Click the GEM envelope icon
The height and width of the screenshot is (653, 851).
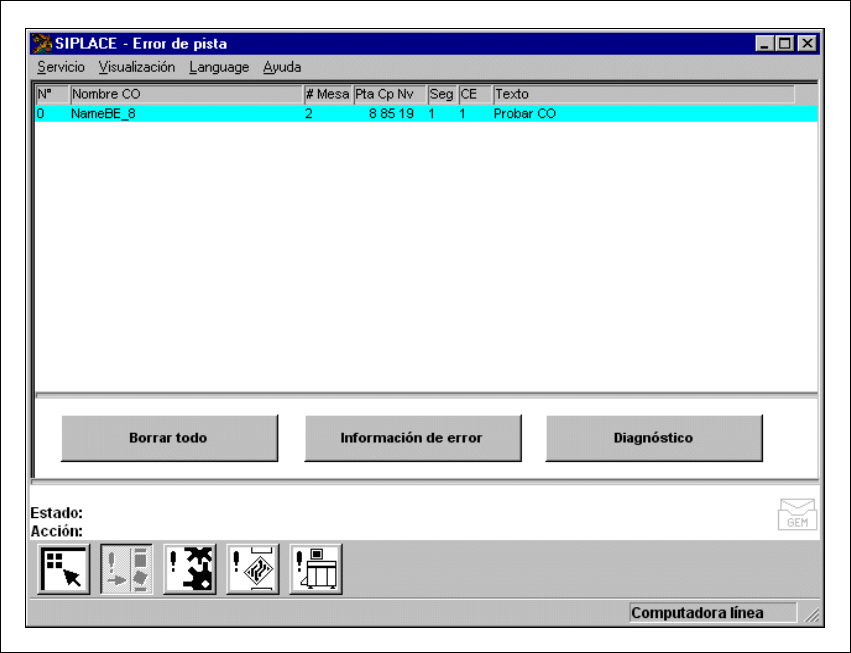(x=797, y=514)
